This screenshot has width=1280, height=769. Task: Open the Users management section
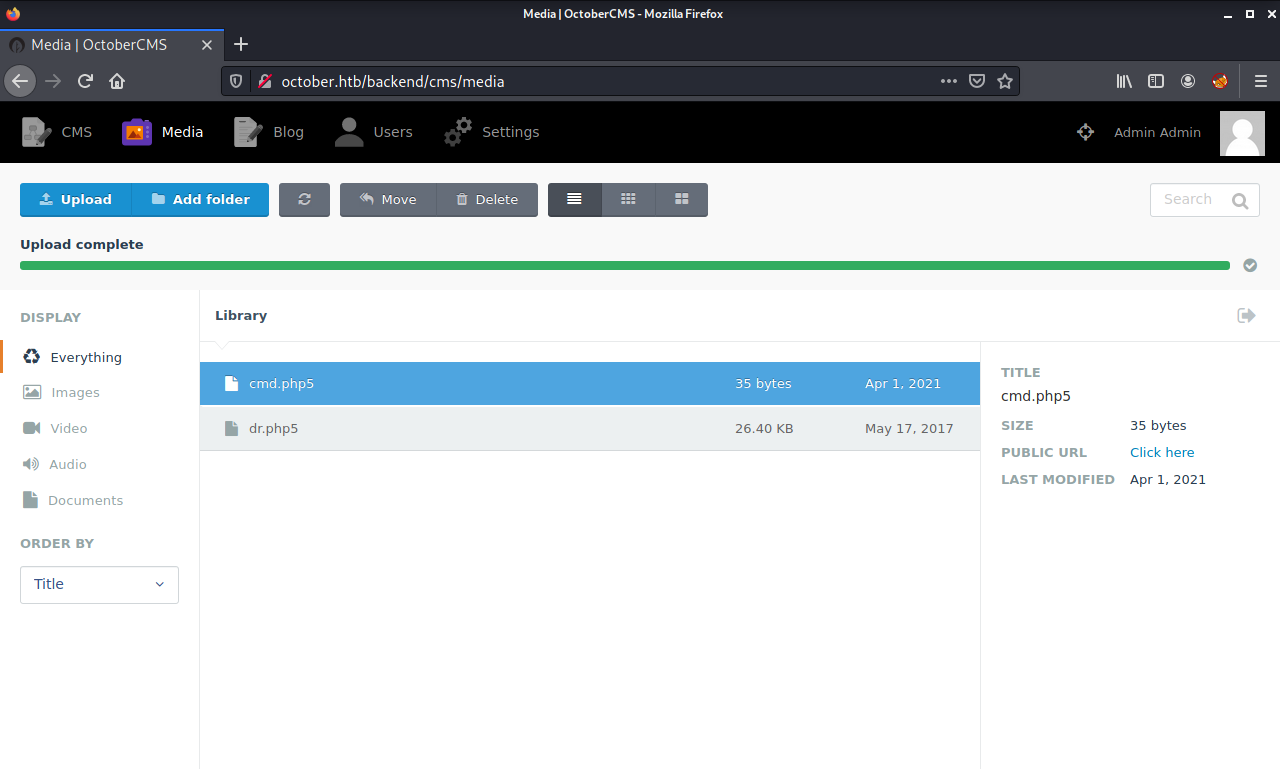[x=373, y=131]
